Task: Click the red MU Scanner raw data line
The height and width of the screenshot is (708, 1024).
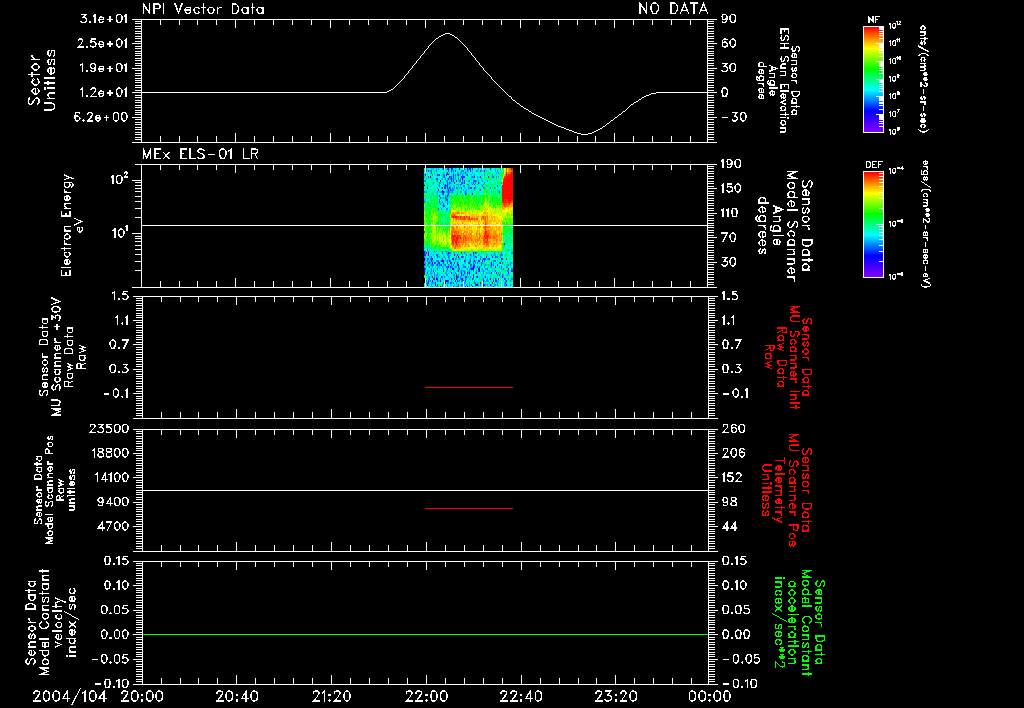Action: pyautogui.click(x=468, y=387)
